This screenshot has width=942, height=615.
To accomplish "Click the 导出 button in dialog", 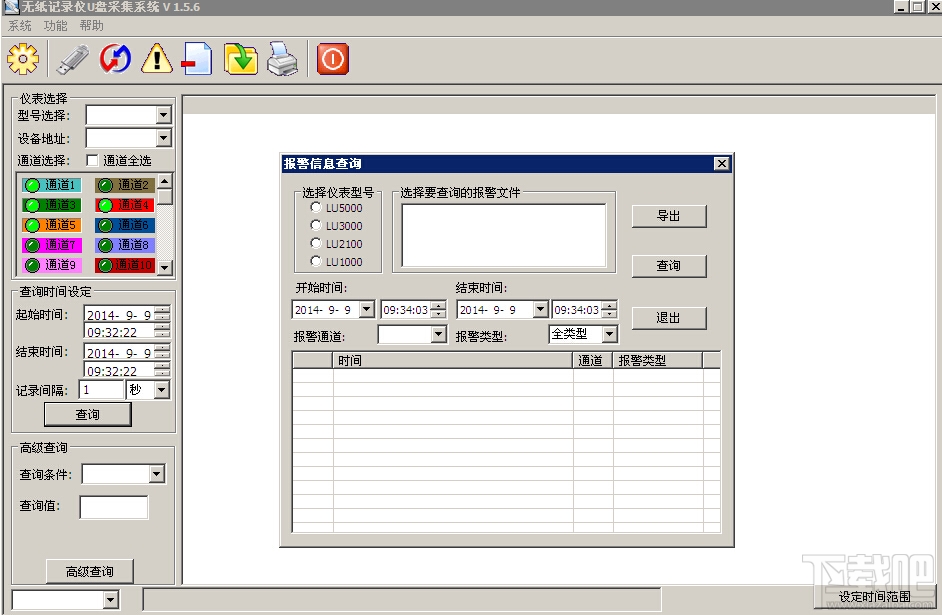I will click(669, 216).
